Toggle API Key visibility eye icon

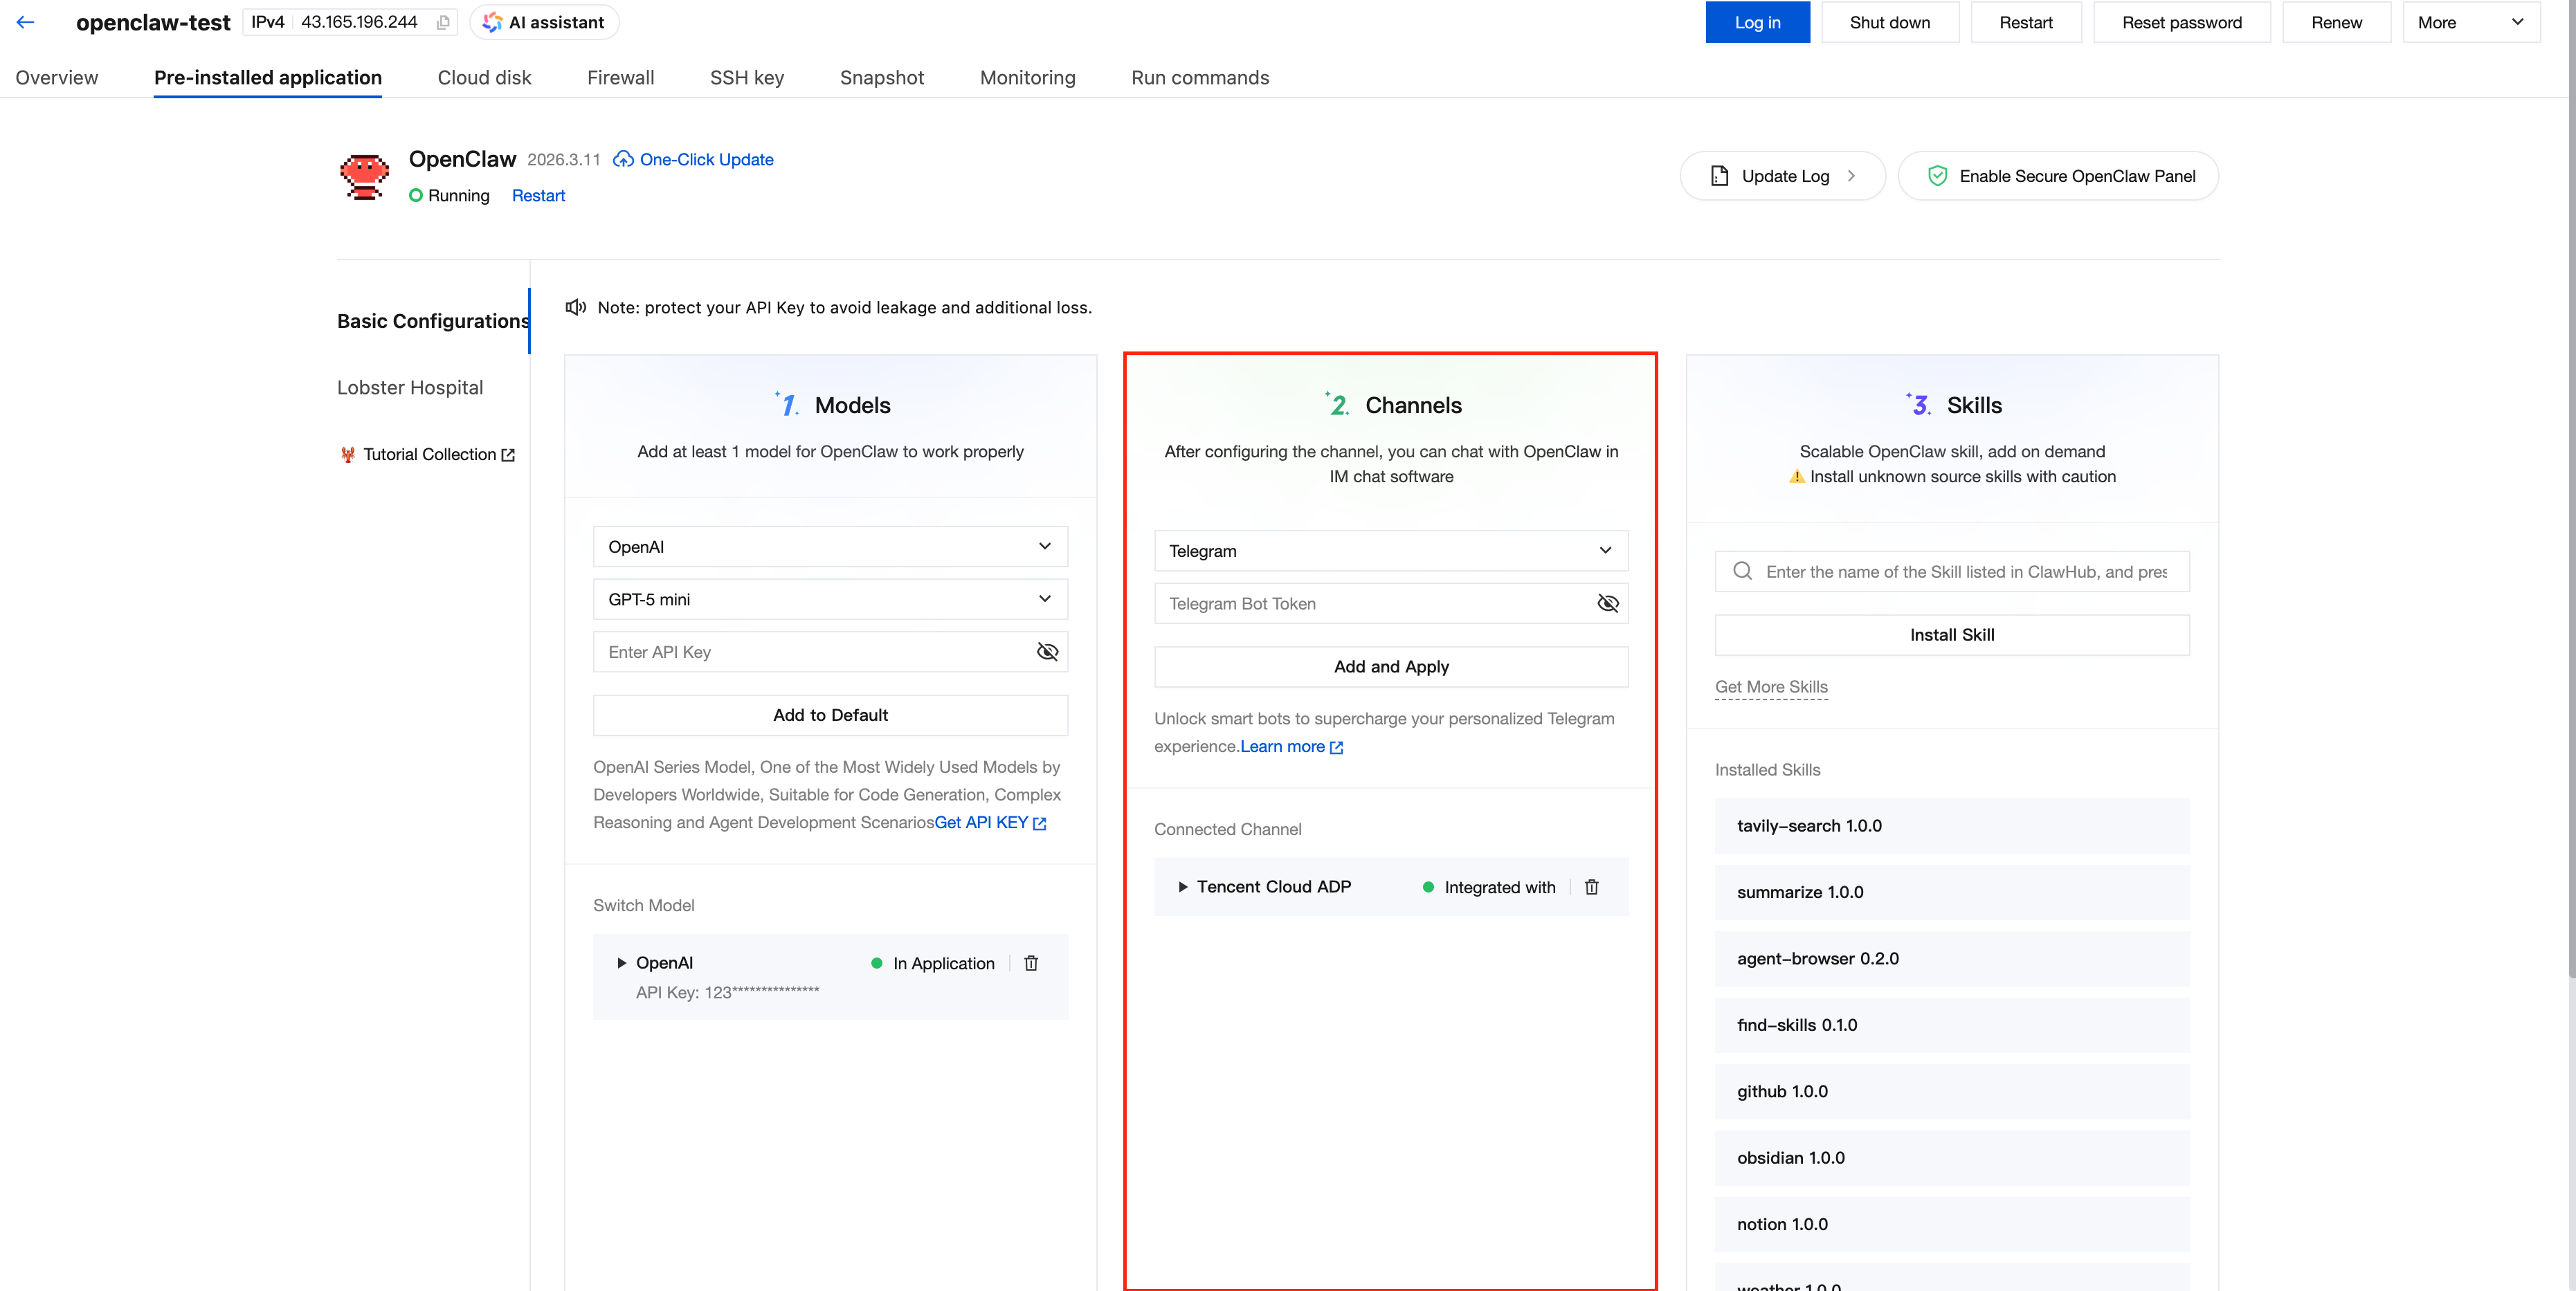point(1047,652)
